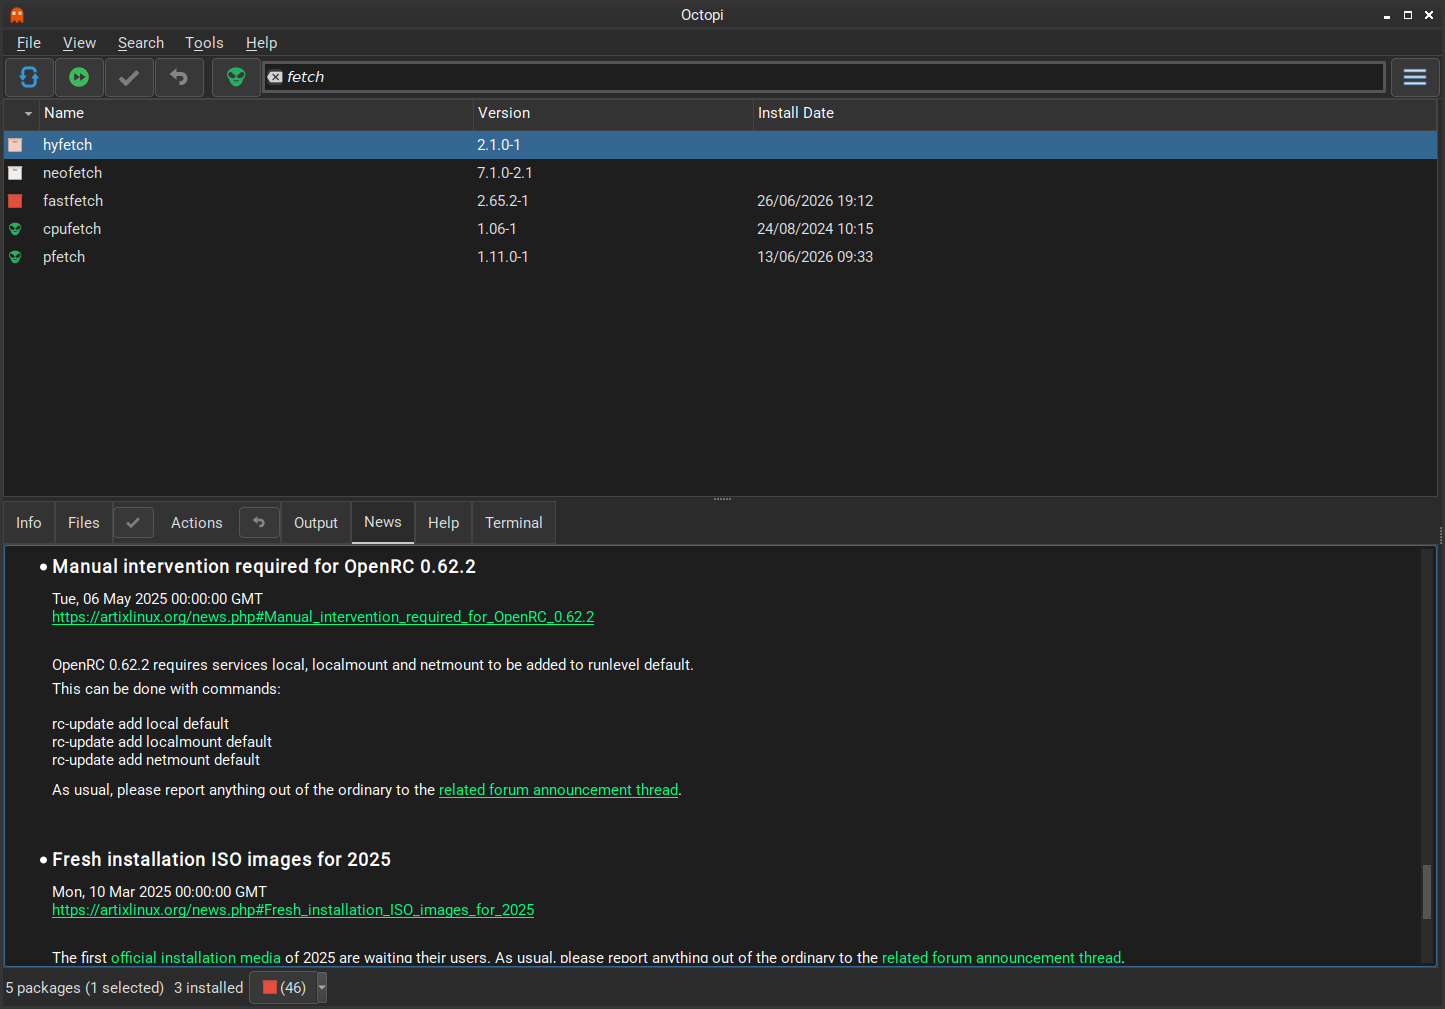
Task: Toggle the green alien AUR toolbar button
Action: pos(236,77)
